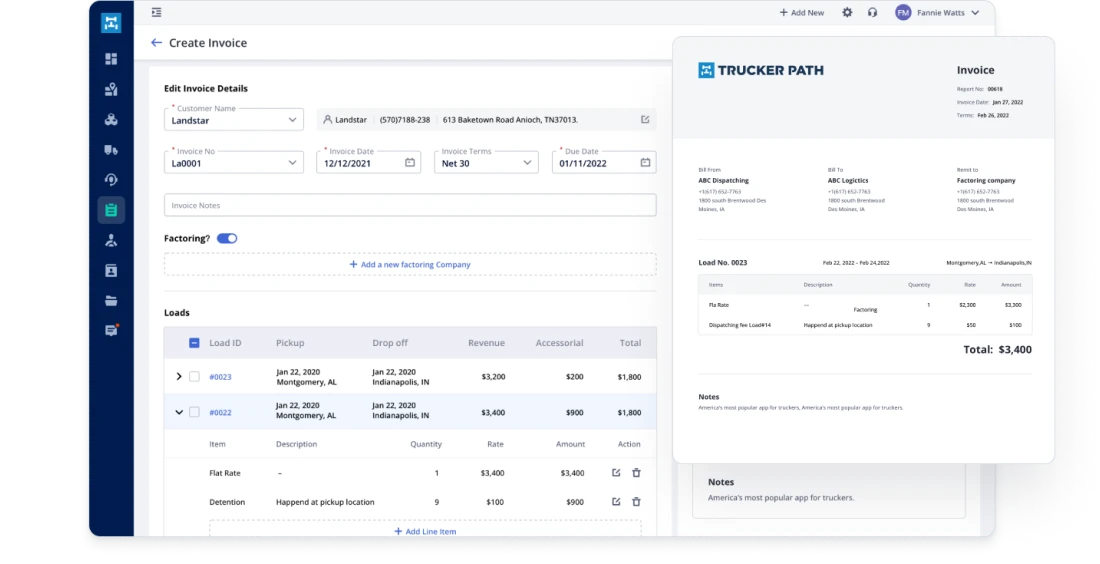Toggle the Factoring switch off
Screen dimensions: 1100x564
click(227, 239)
